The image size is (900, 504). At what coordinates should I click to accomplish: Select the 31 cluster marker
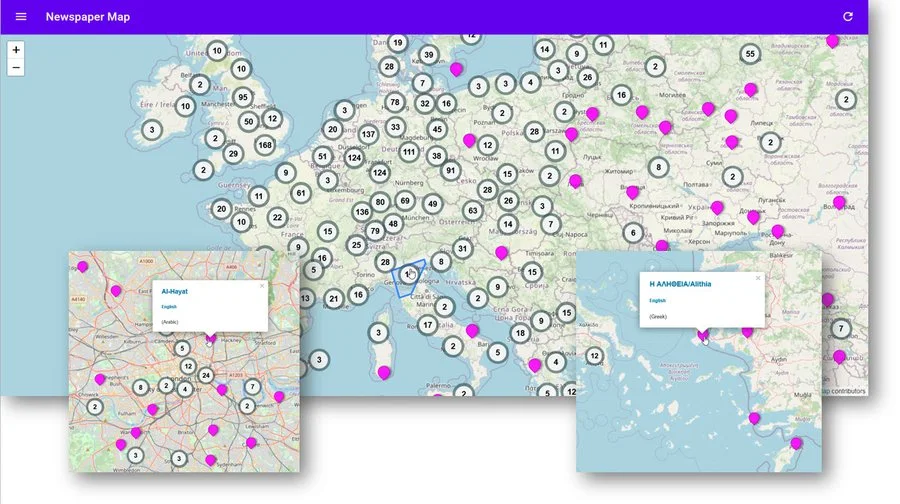tap(463, 249)
